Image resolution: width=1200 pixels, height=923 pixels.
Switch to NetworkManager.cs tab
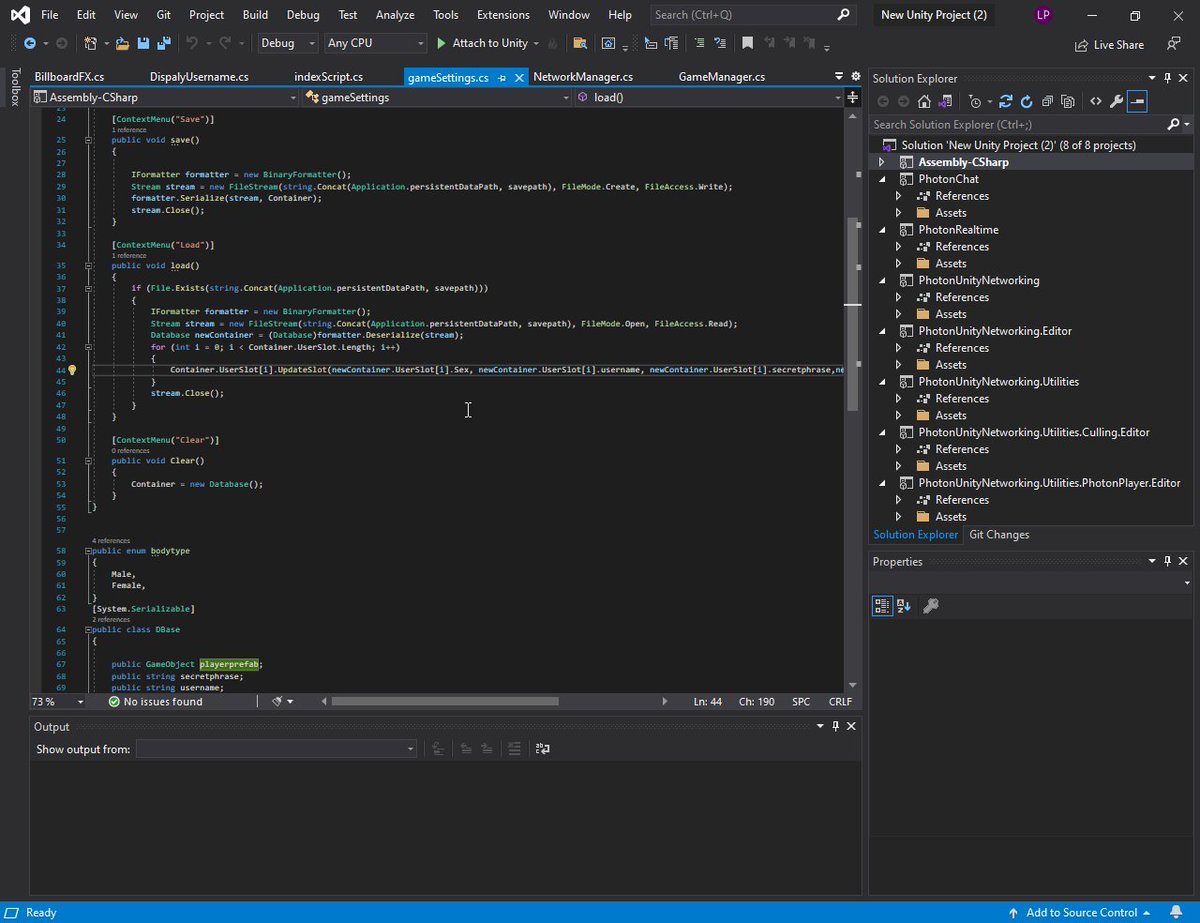pyautogui.click(x=583, y=77)
